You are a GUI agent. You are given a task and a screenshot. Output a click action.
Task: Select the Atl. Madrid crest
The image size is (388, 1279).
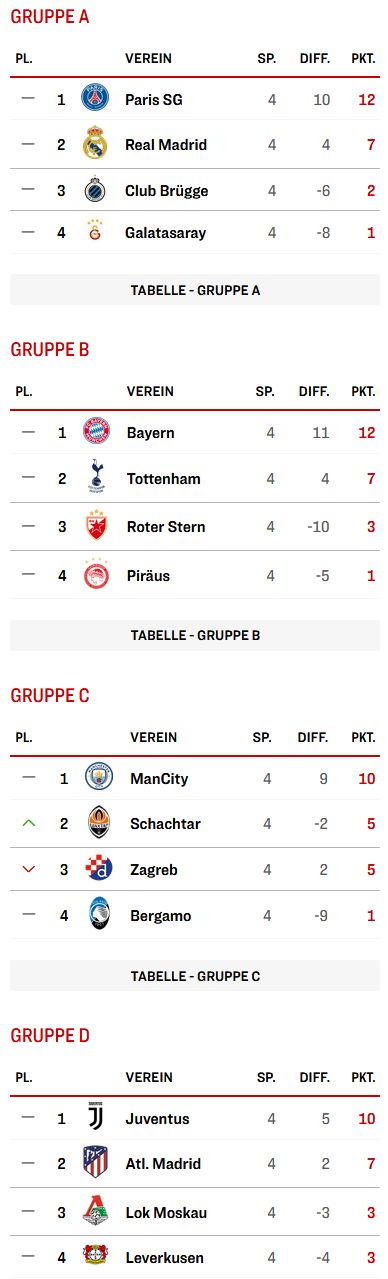coord(95,1163)
